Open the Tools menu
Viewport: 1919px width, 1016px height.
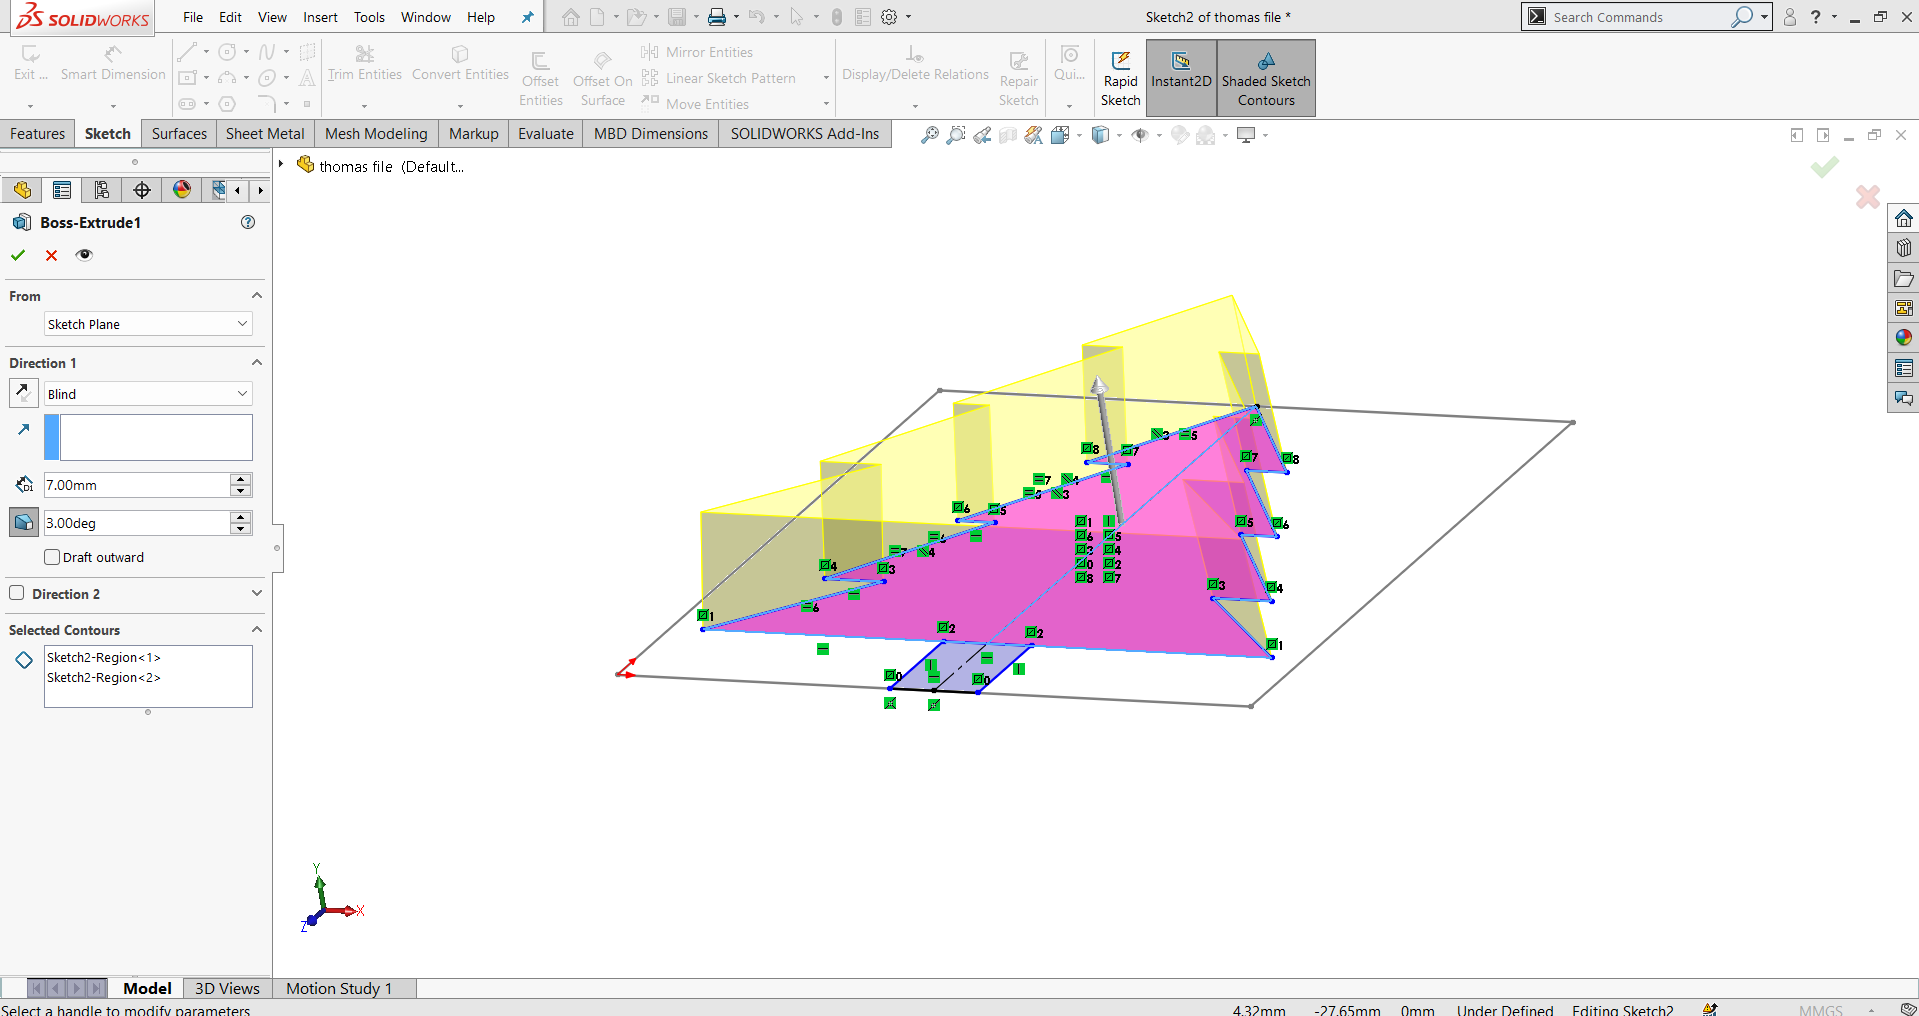click(369, 17)
